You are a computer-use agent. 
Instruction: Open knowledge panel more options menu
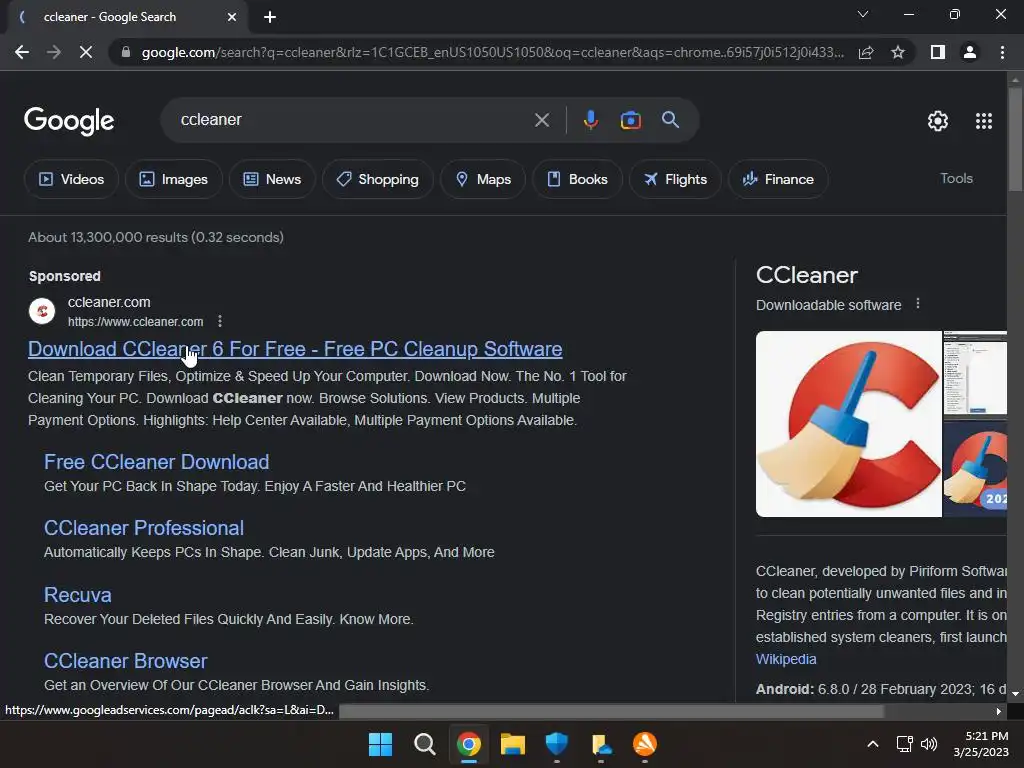tap(918, 304)
